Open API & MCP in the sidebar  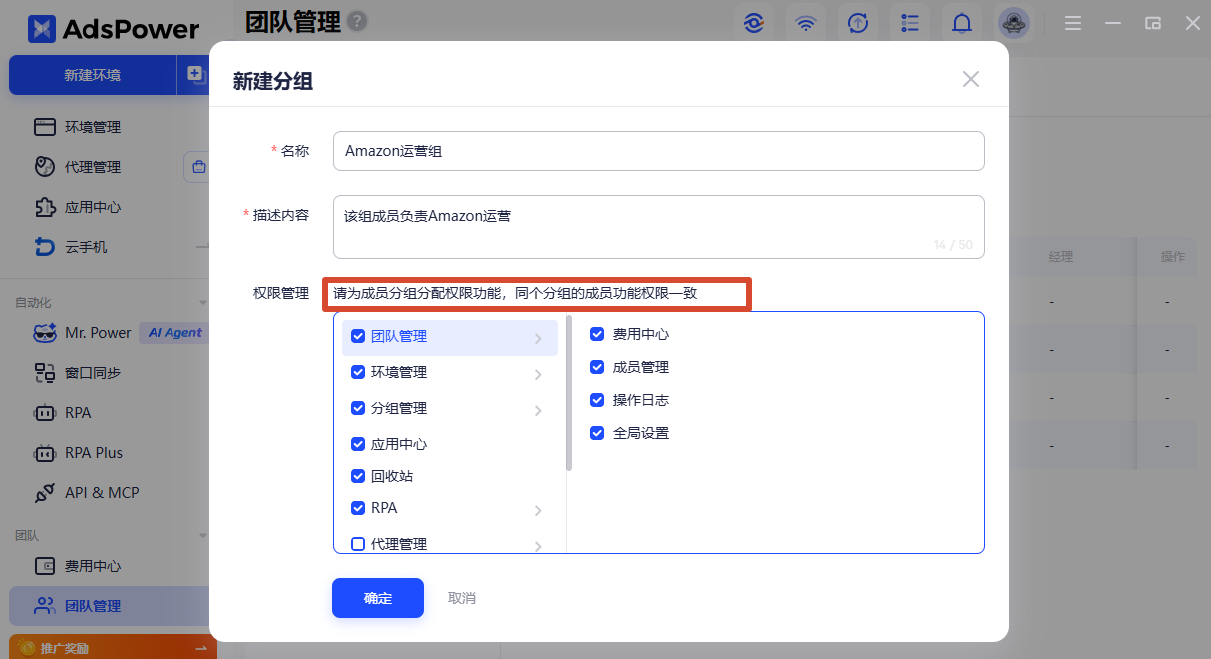(x=102, y=493)
